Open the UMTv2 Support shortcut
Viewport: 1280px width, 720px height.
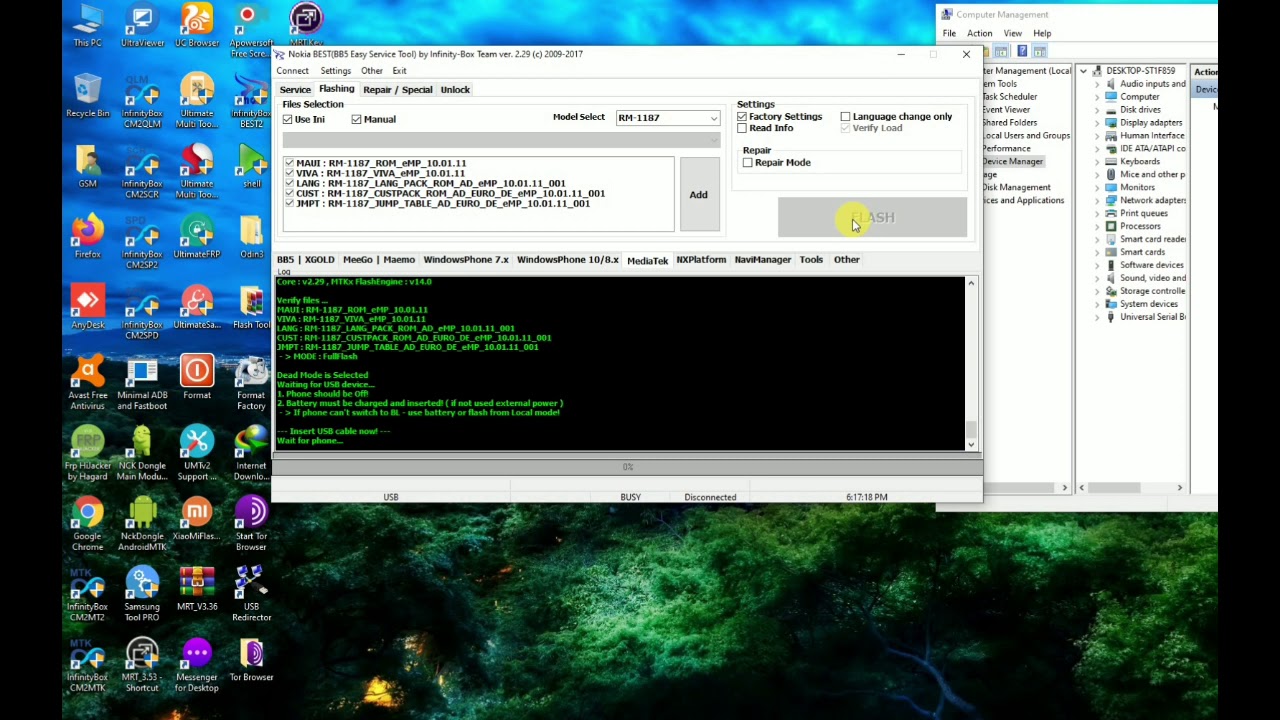click(197, 453)
